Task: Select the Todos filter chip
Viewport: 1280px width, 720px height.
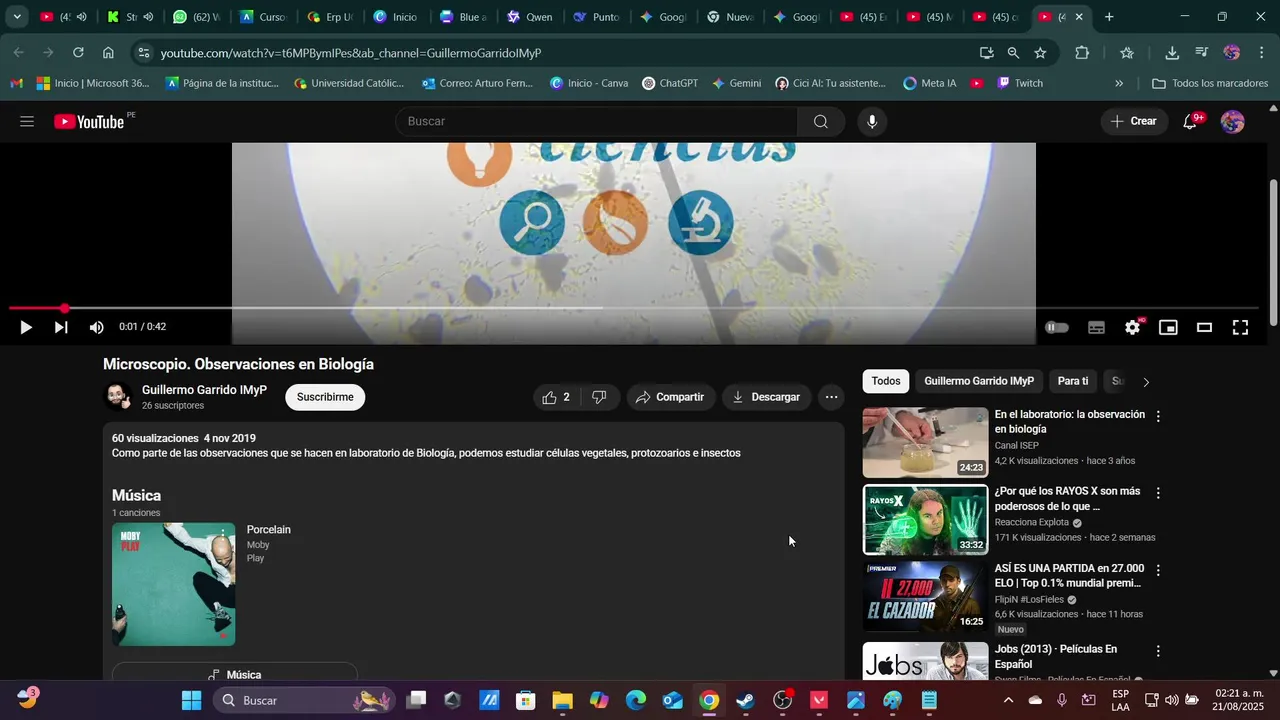Action: pyautogui.click(x=885, y=381)
